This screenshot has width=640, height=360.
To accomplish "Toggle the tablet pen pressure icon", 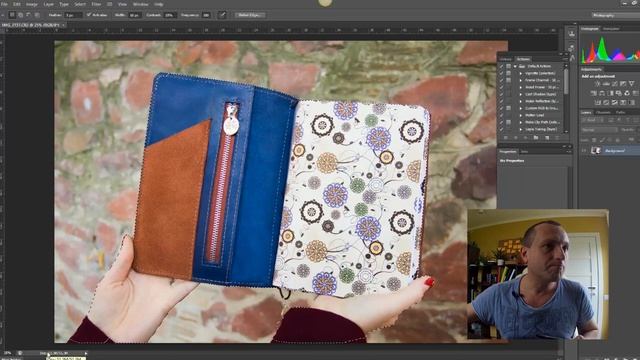I will (x=222, y=15).
